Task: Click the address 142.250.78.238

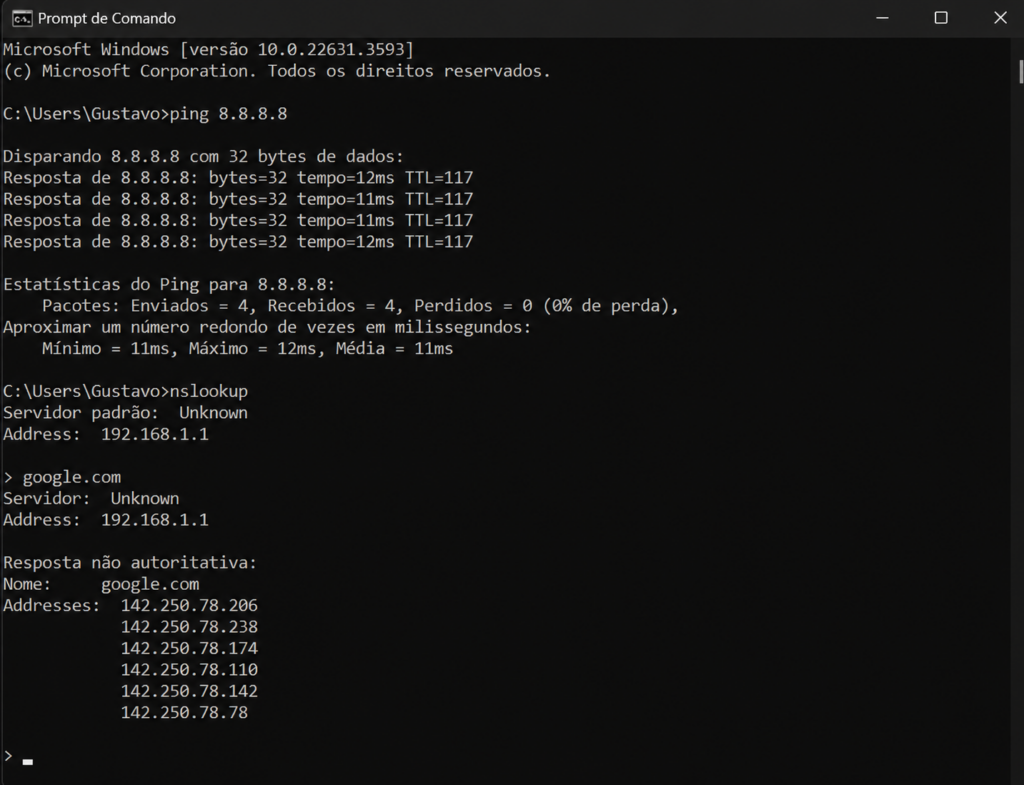Action: coord(189,627)
